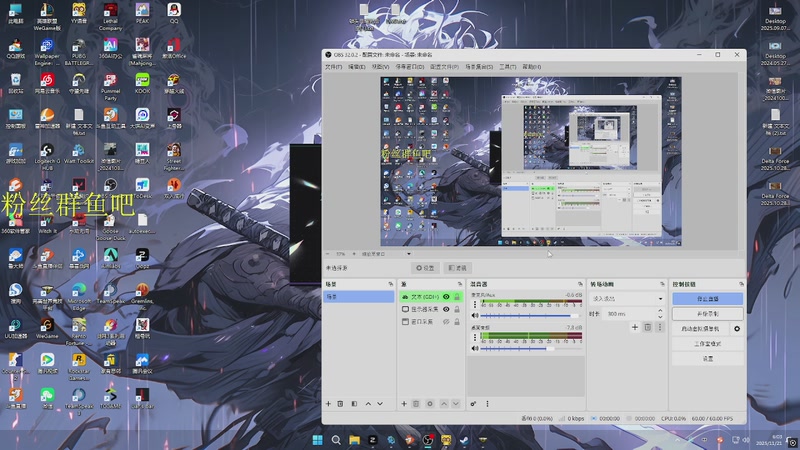The height and width of the screenshot is (450, 800).
Task: Zoom in preview with the plus icon
Action: click(354, 254)
